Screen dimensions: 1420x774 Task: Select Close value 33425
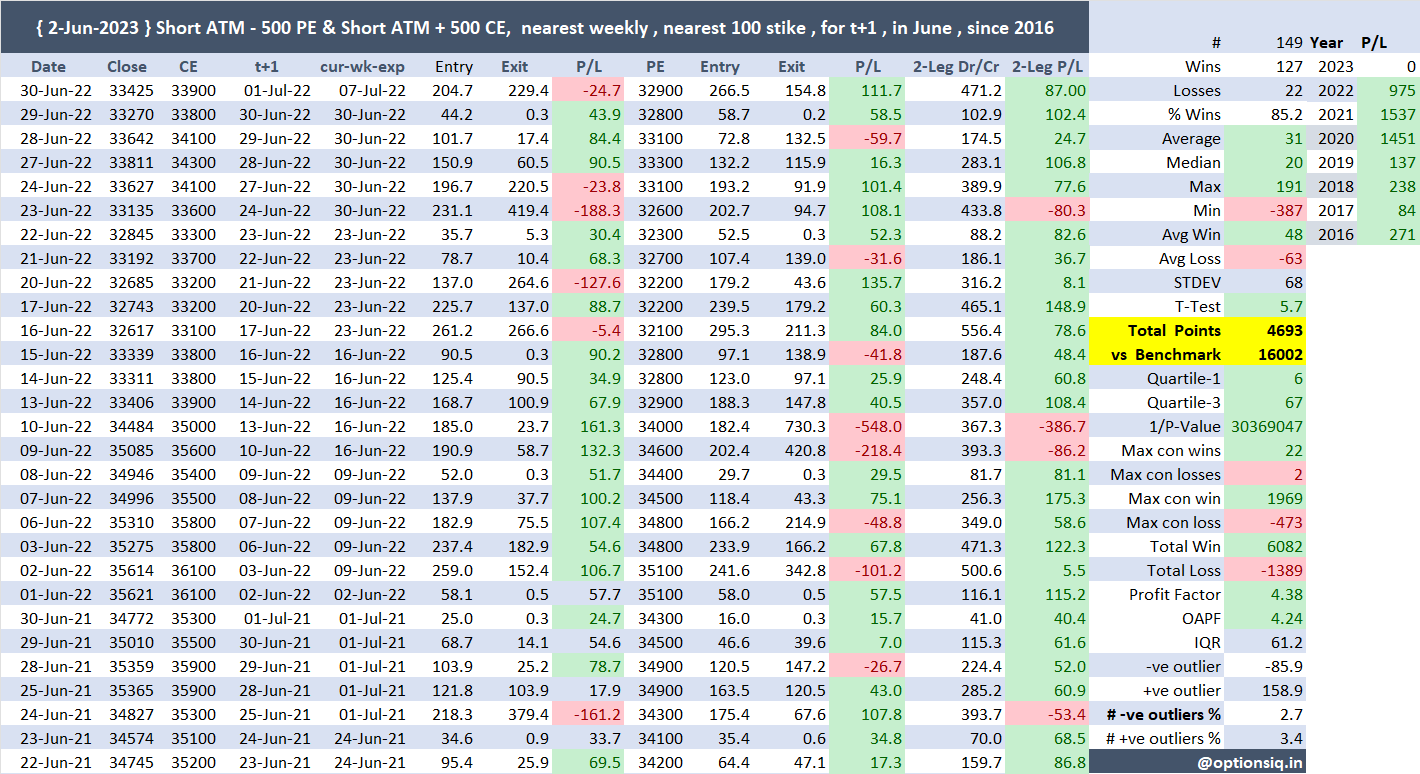[128, 91]
